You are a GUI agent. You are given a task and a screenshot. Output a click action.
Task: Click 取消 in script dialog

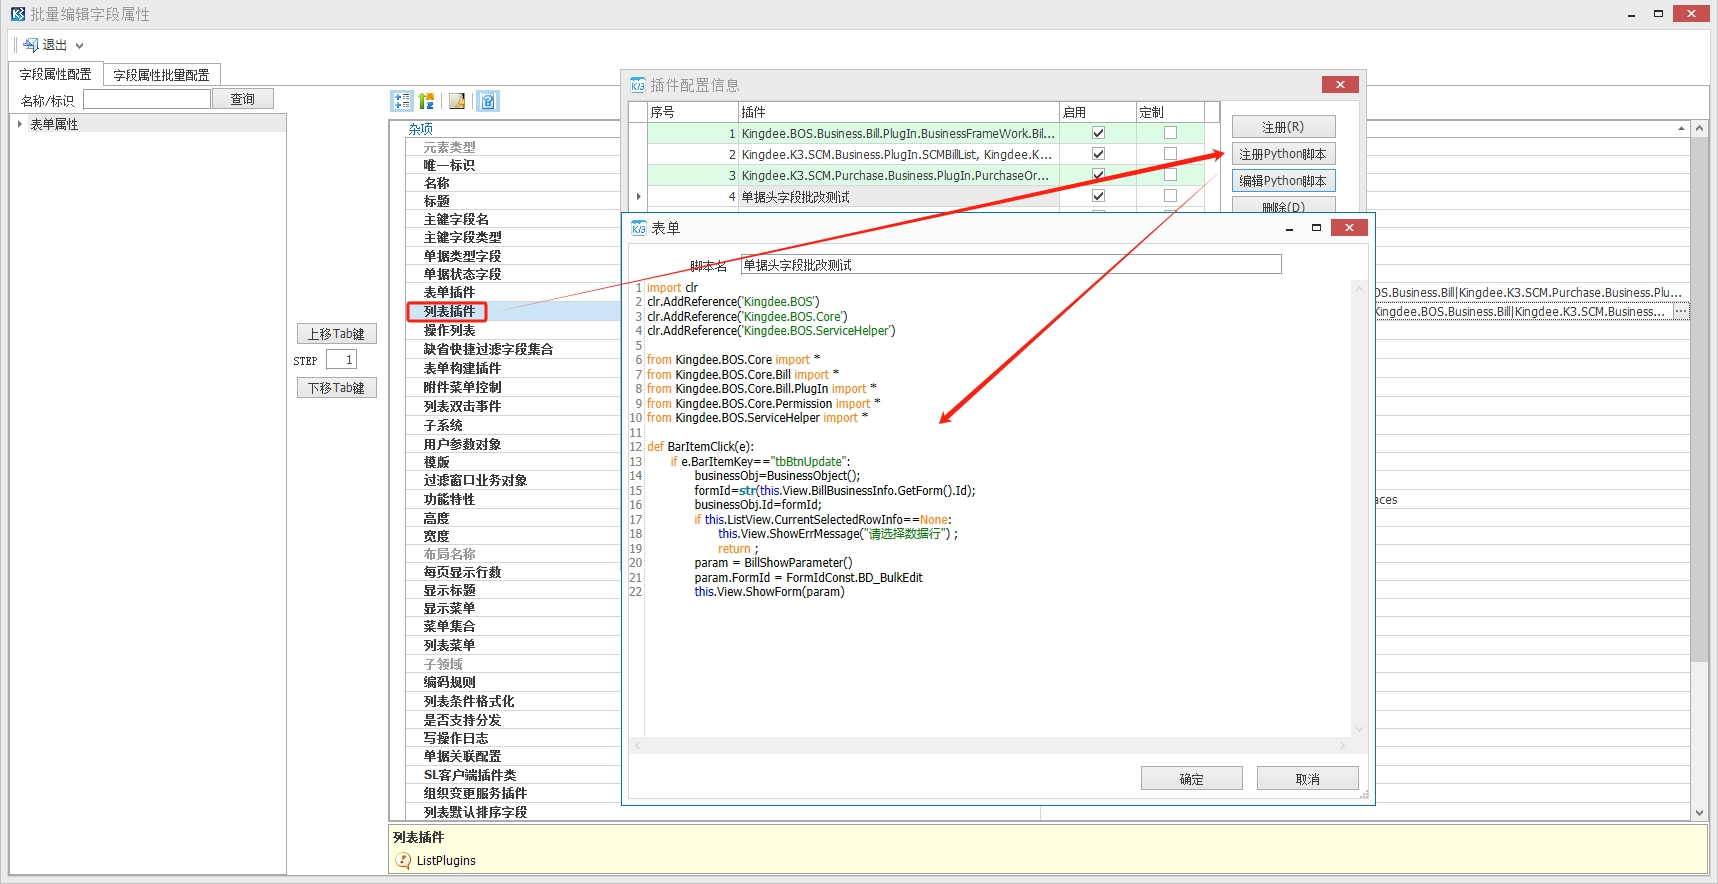click(x=1307, y=779)
